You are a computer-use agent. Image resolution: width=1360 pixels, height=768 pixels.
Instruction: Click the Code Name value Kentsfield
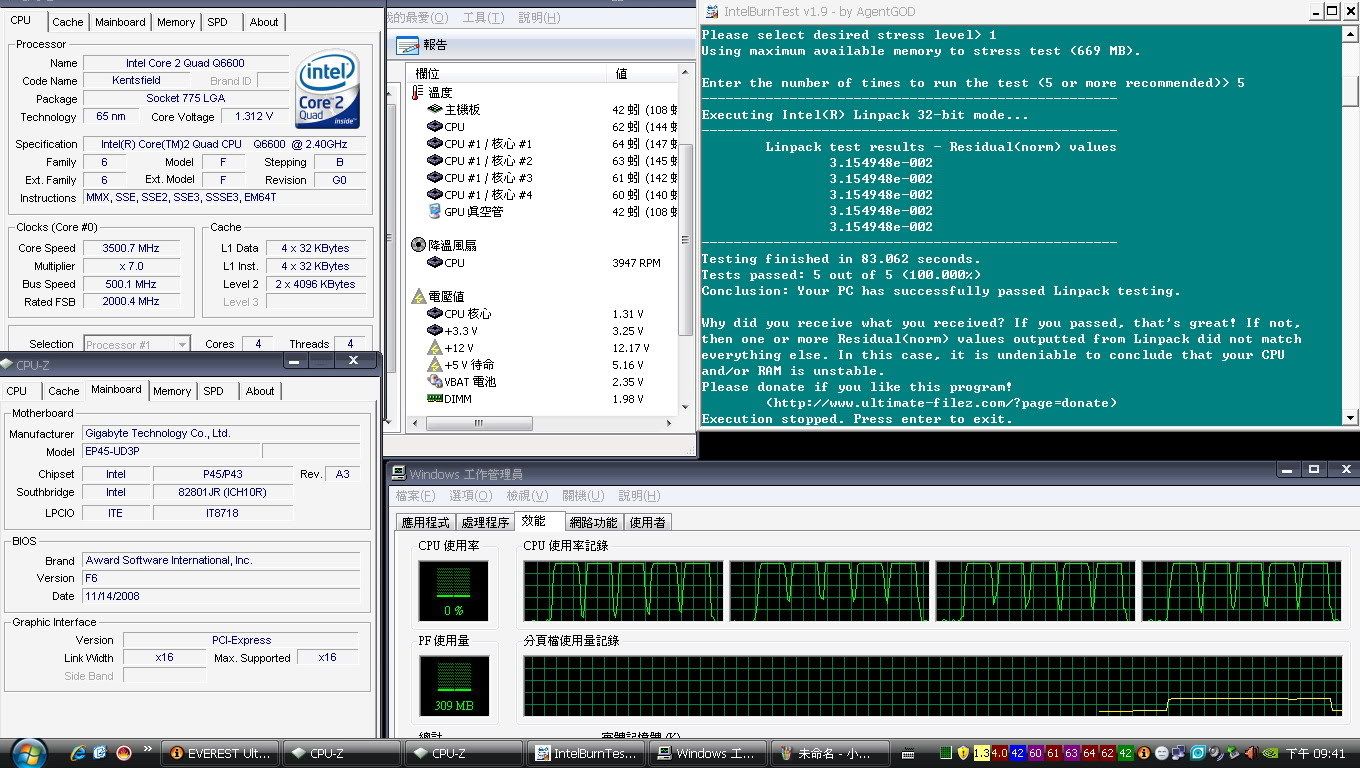(x=136, y=81)
